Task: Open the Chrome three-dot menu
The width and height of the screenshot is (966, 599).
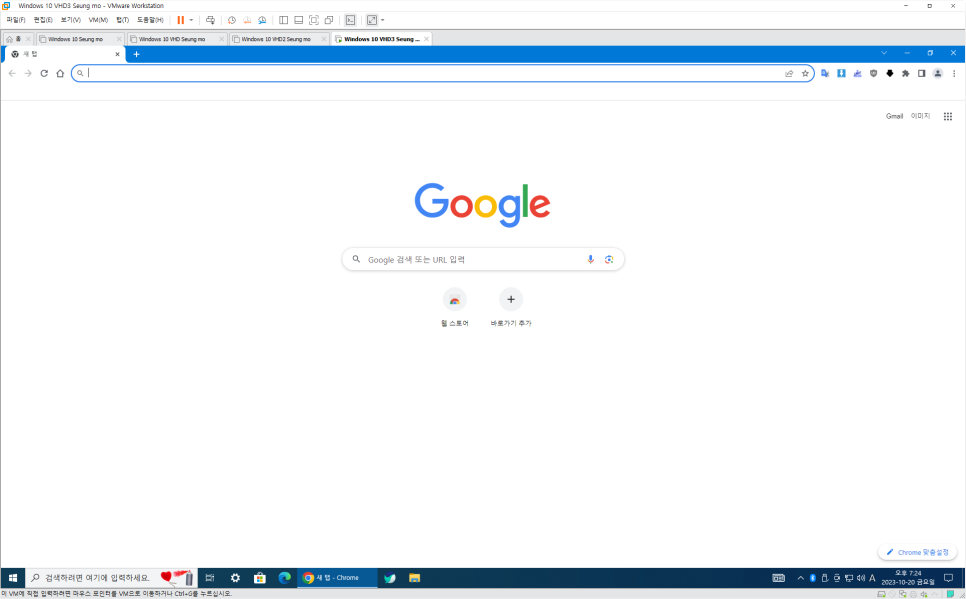Action: coord(954,73)
